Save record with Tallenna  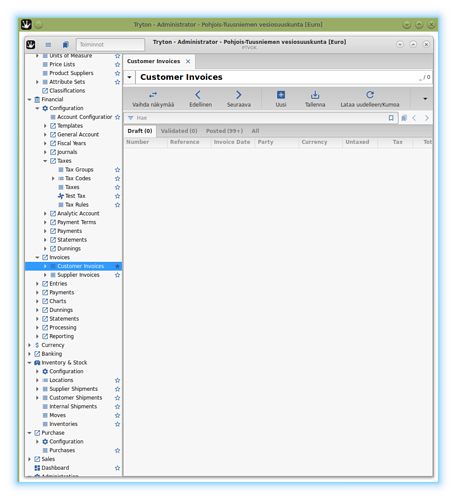click(315, 99)
